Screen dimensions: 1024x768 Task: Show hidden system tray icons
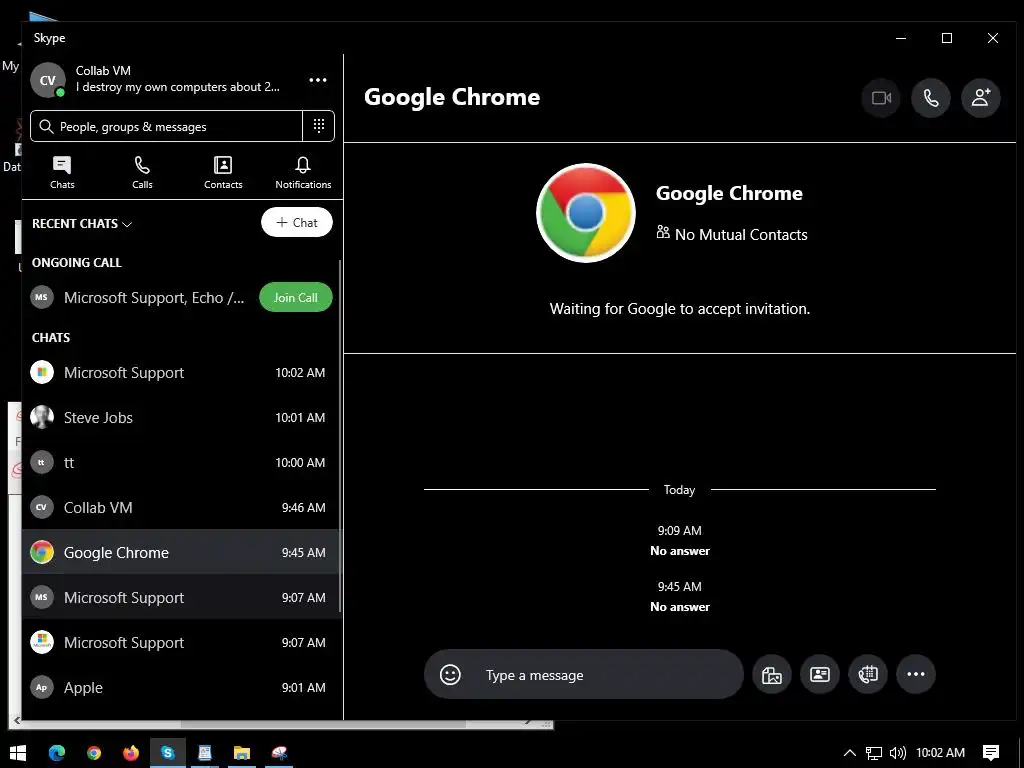(x=850, y=753)
